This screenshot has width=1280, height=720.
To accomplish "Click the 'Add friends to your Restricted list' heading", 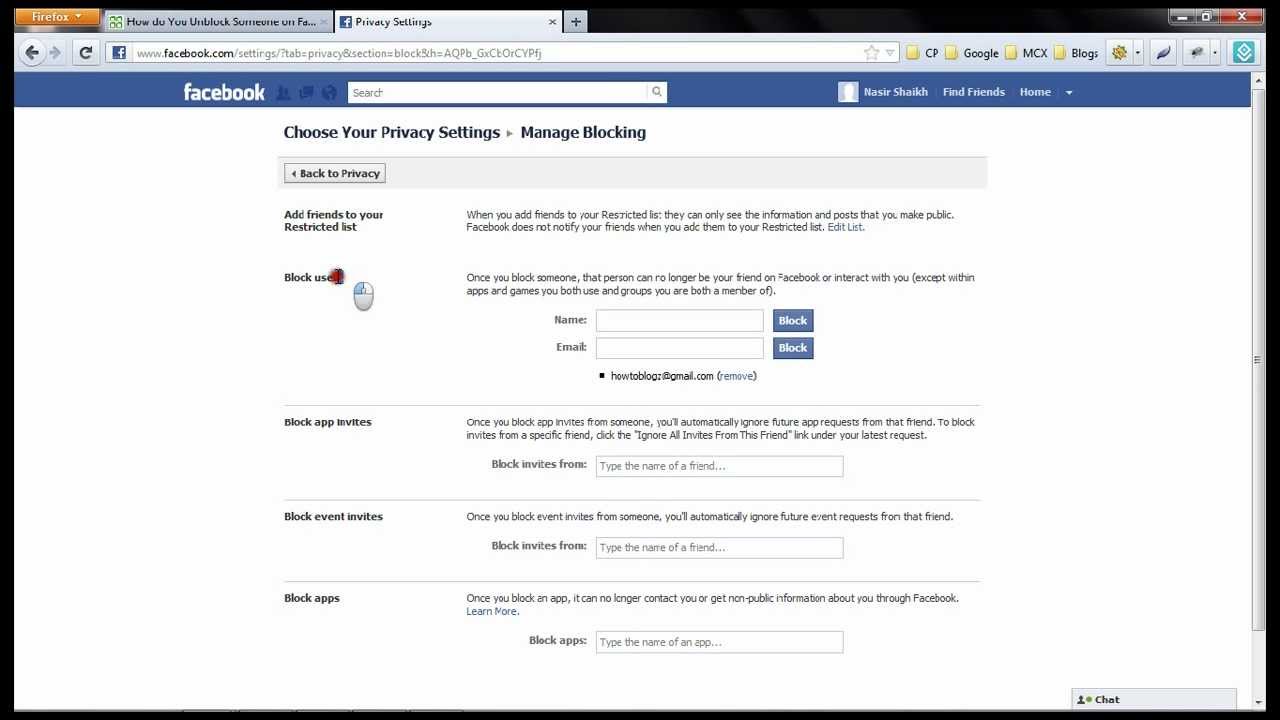I will point(333,220).
